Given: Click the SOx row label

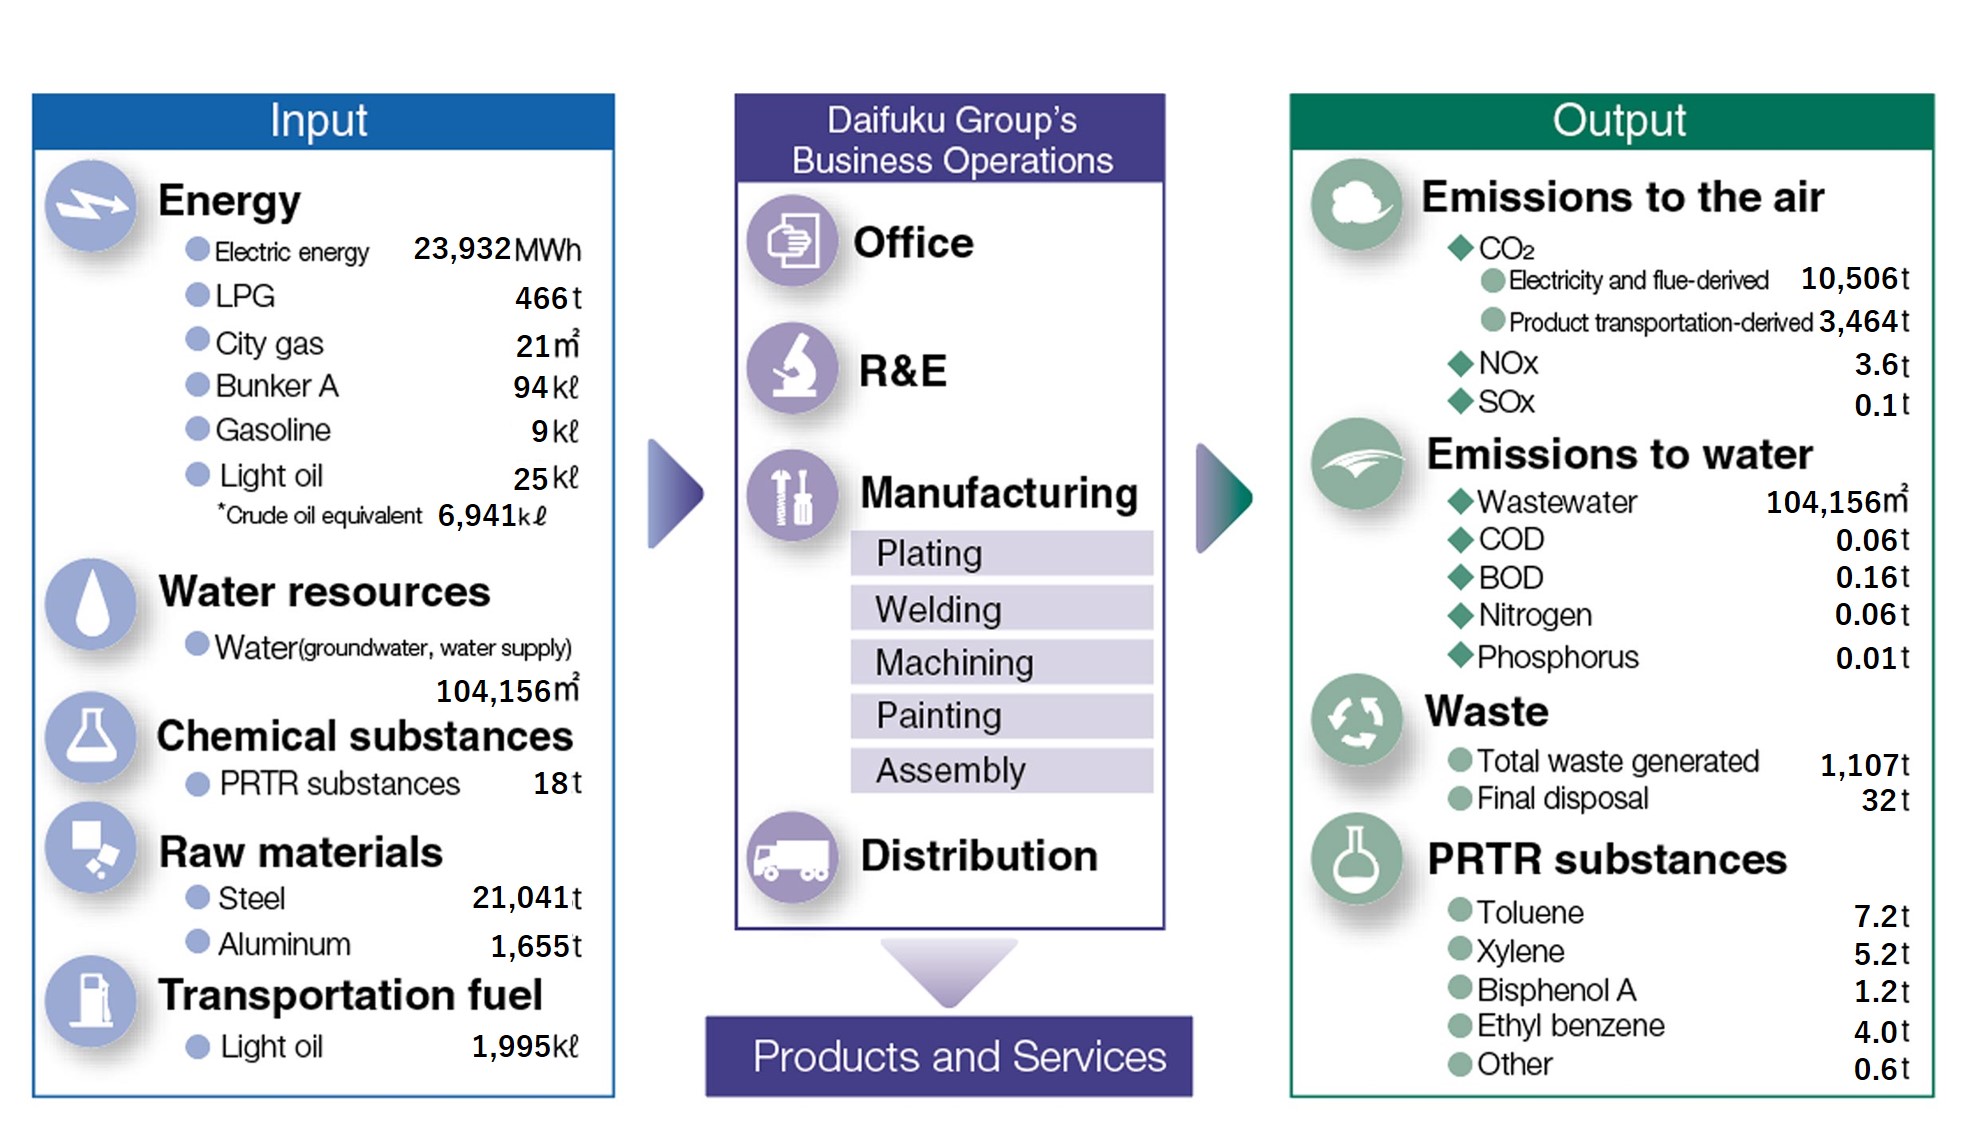Looking at the screenshot, I should pos(1506,402).
